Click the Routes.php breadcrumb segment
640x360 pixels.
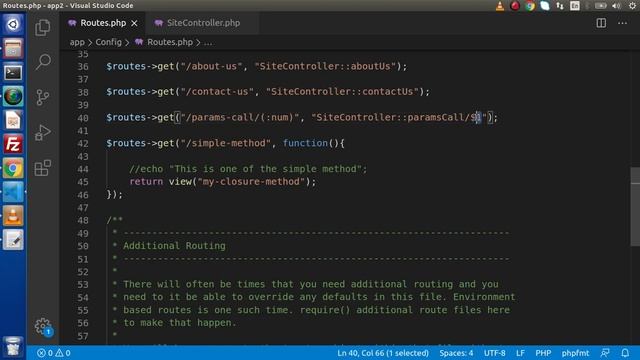tap(169, 42)
